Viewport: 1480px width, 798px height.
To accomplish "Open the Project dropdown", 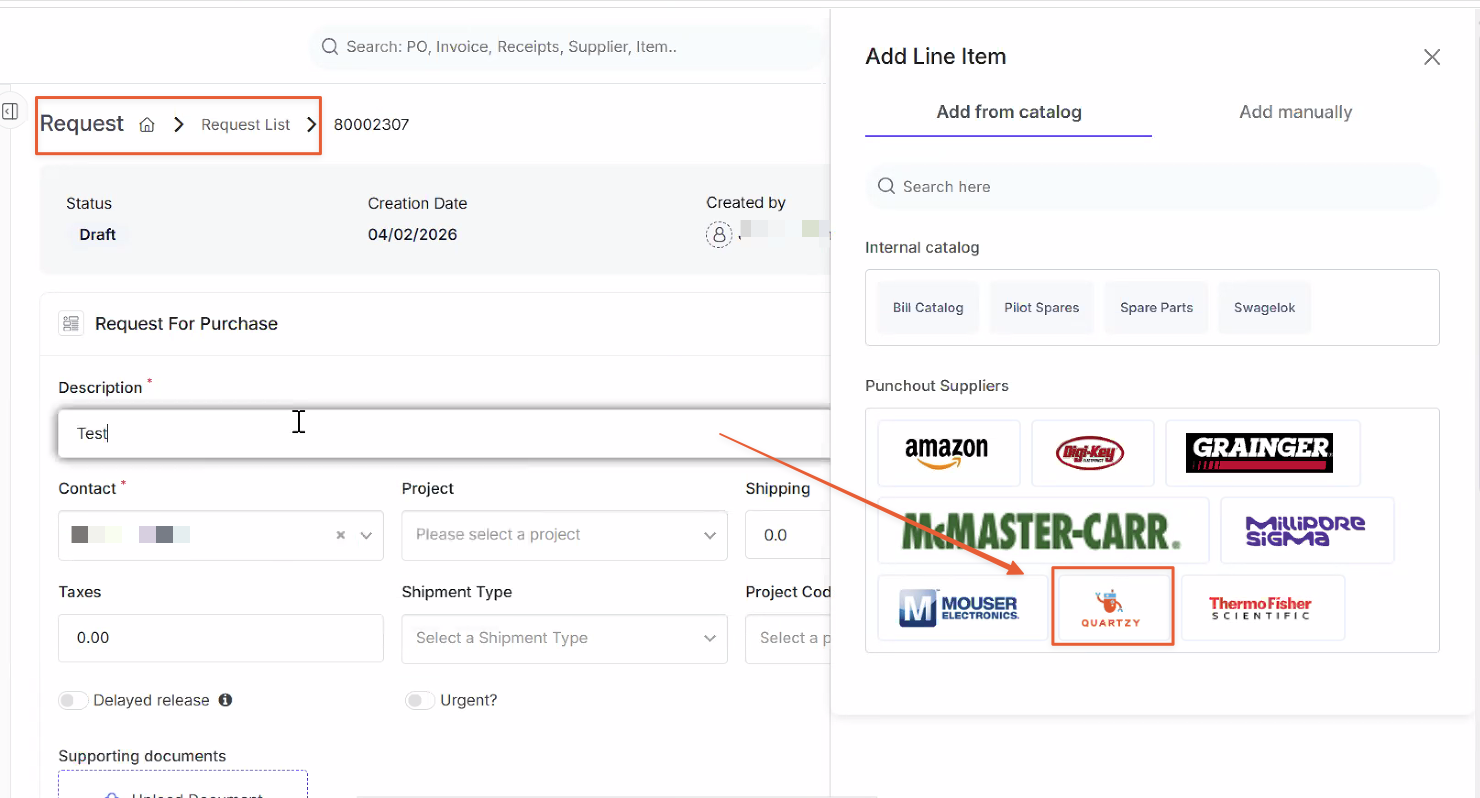I will coord(564,535).
